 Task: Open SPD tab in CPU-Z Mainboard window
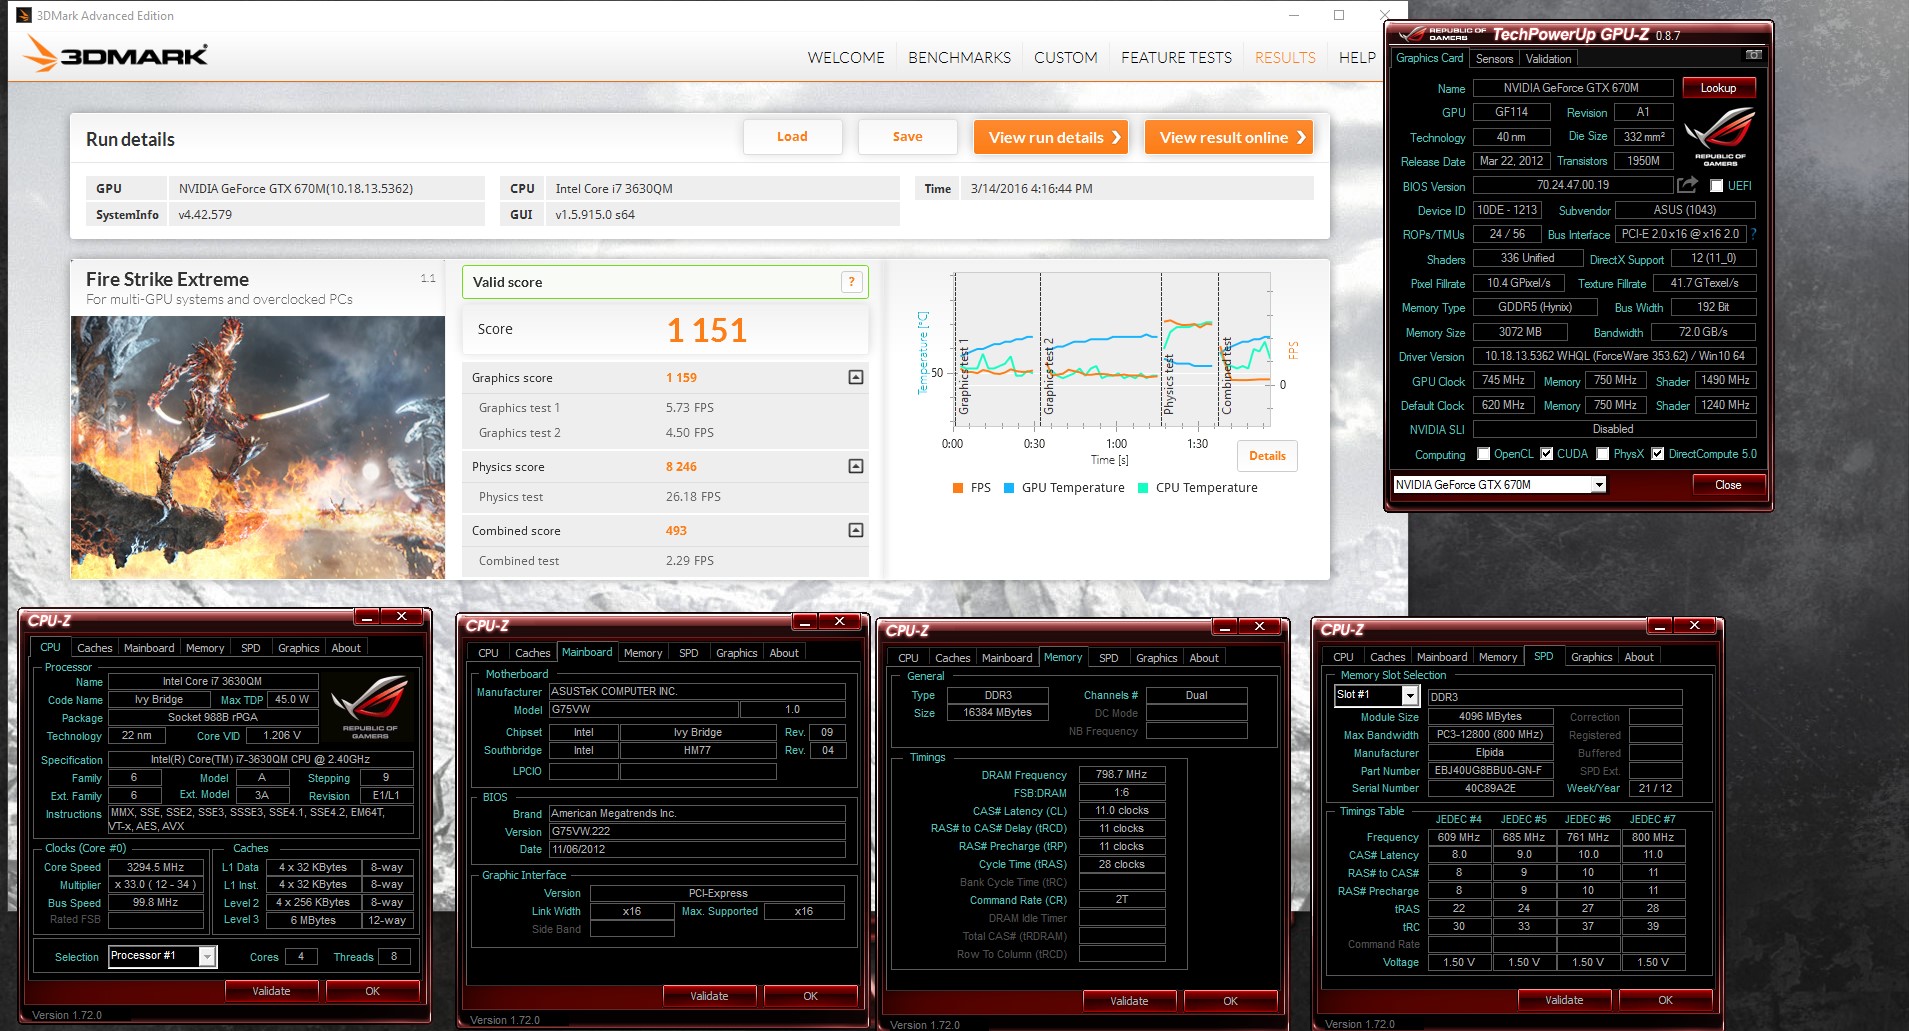point(689,653)
